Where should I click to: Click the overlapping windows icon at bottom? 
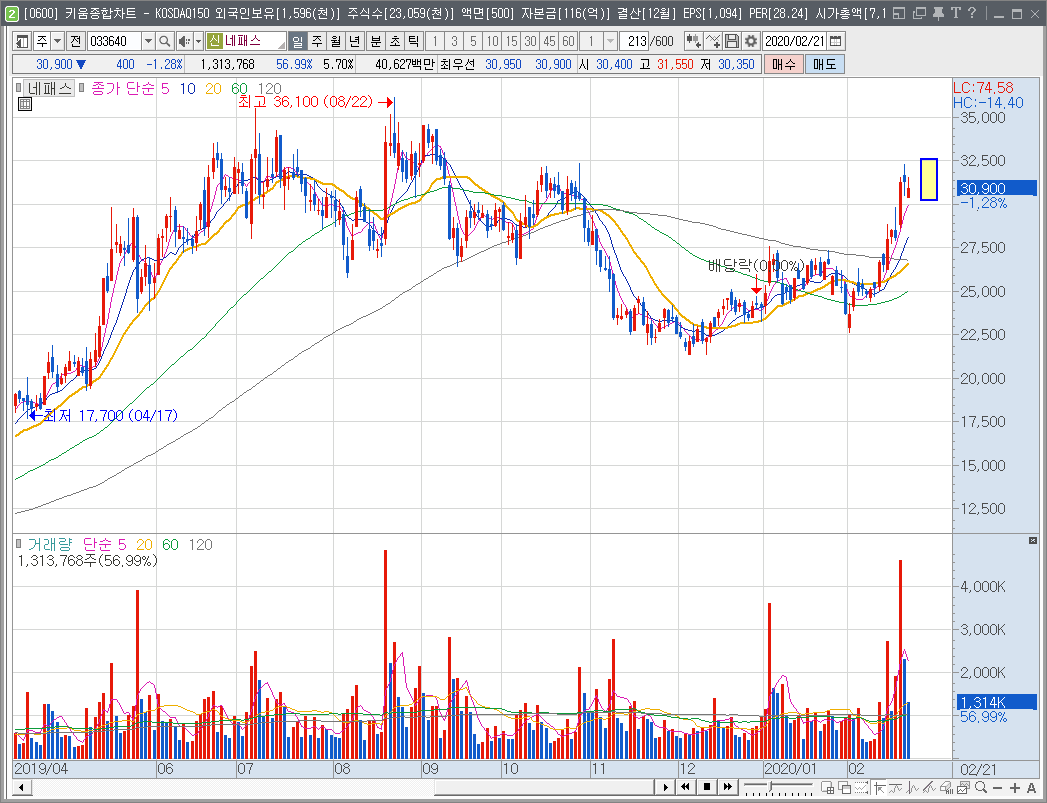point(844,787)
